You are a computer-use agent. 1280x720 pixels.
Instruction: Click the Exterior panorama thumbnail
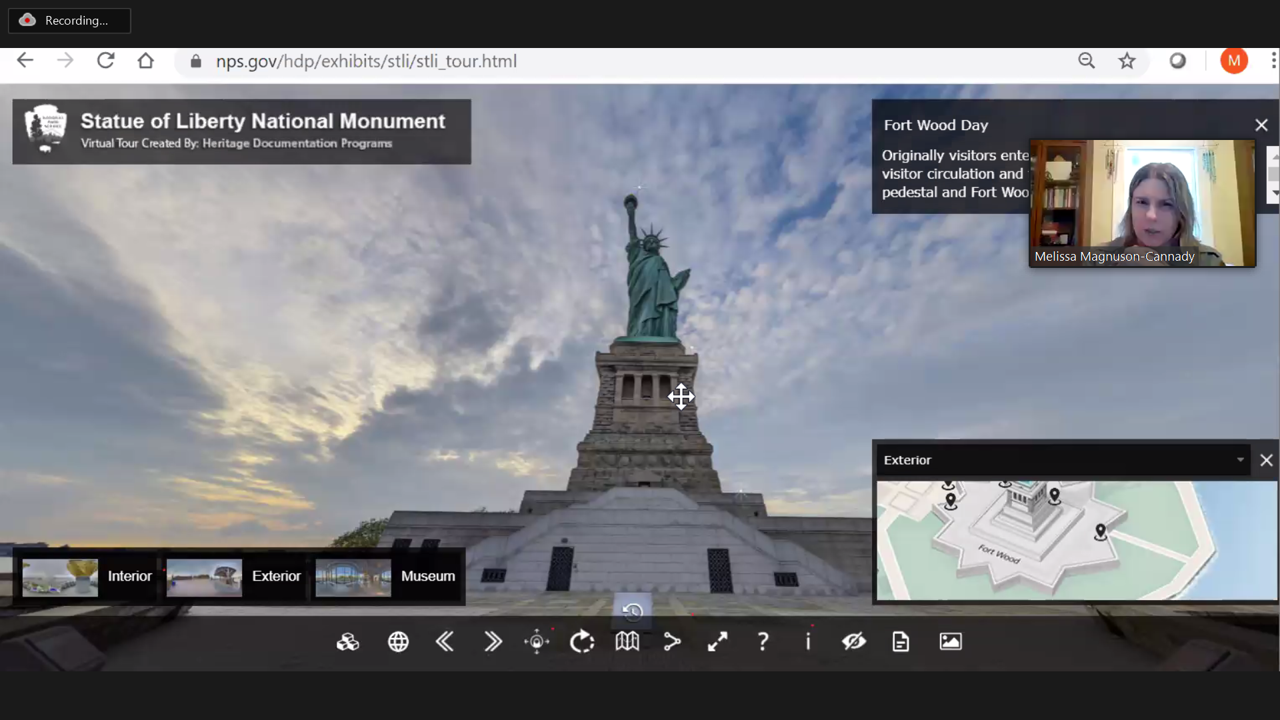point(204,577)
